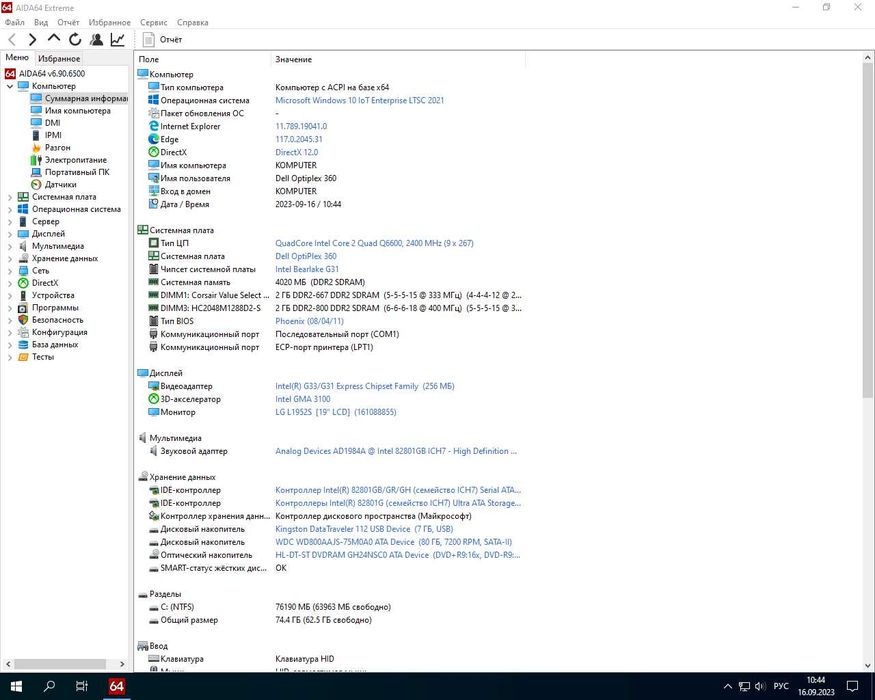Expand the Системная плата tree node
This screenshot has width=875, height=700.
tap(9, 197)
